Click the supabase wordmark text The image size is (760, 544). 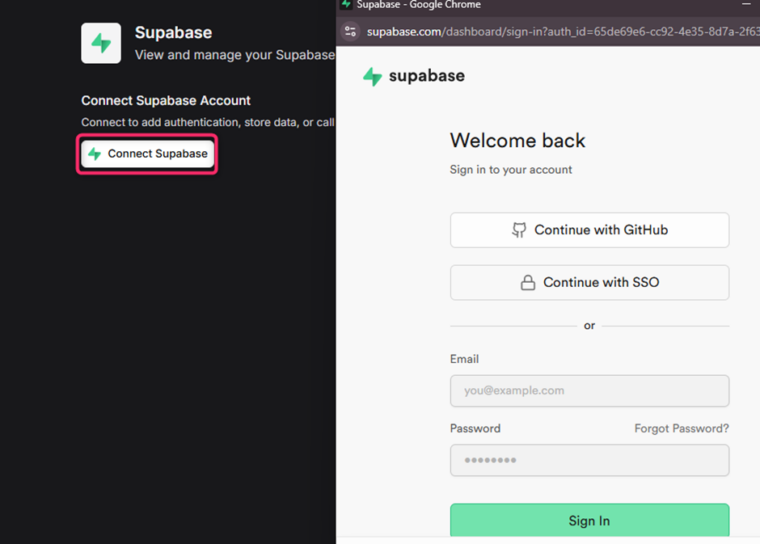427,76
